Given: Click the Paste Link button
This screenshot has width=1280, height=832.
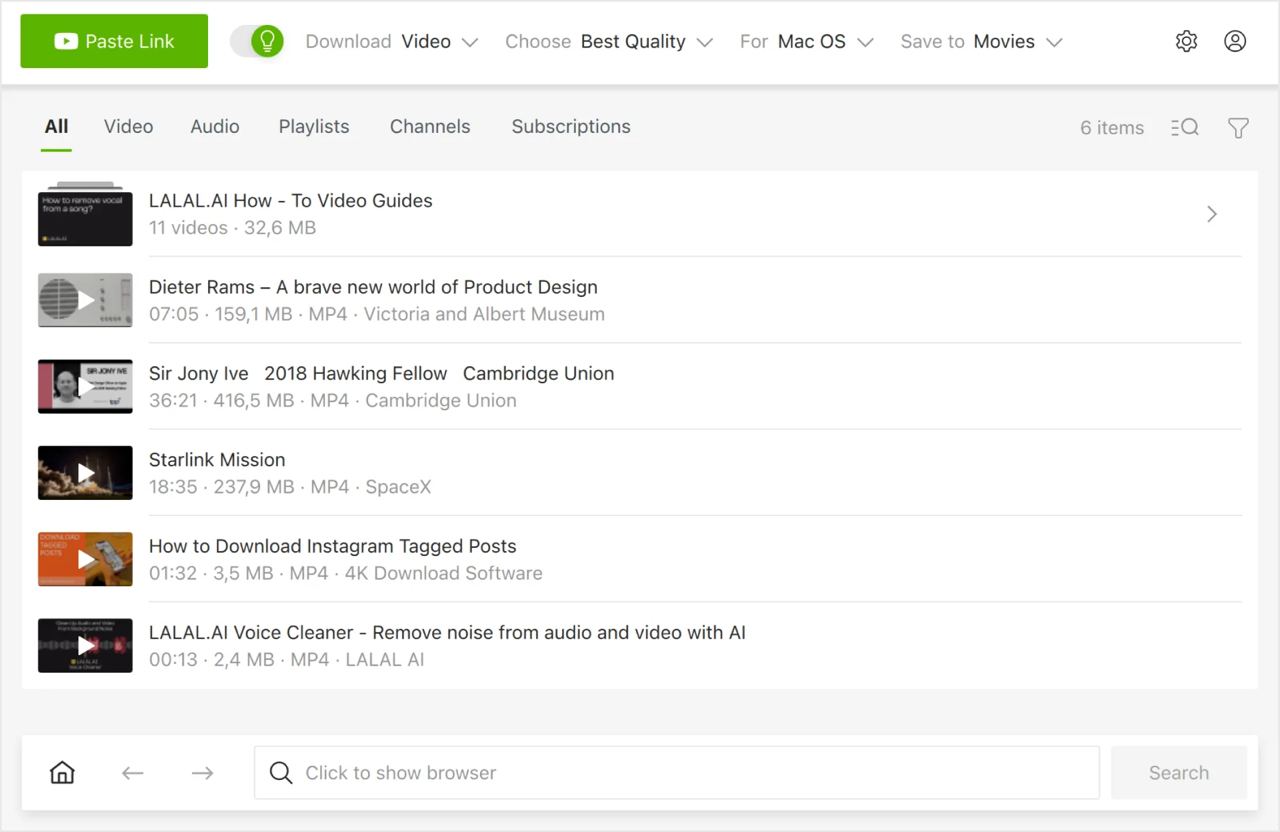Looking at the screenshot, I should 113,41.
